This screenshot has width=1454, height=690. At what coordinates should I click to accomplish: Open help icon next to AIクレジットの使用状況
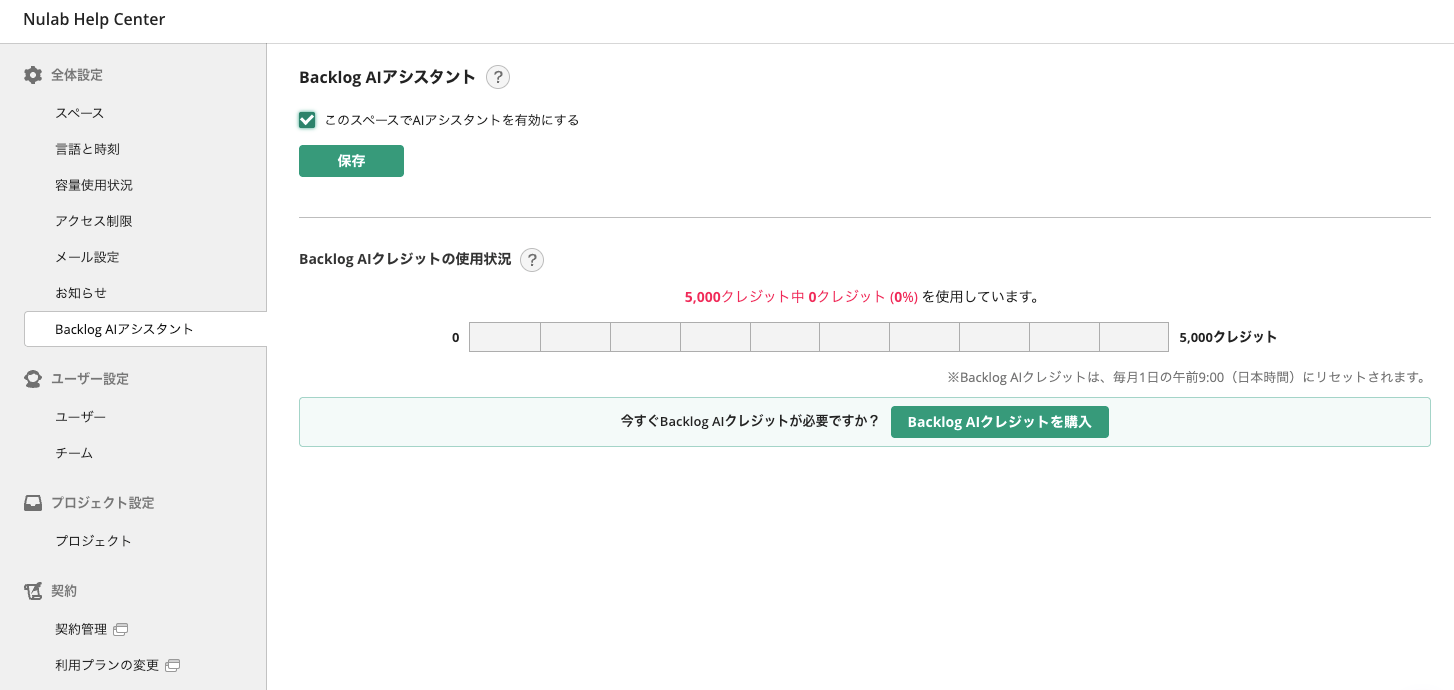532,260
